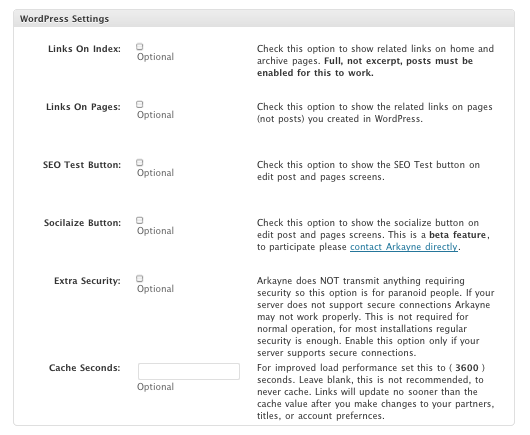The image size is (530, 435).
Task: Check the Socilaize Button option
Action: tap(140, 221)
